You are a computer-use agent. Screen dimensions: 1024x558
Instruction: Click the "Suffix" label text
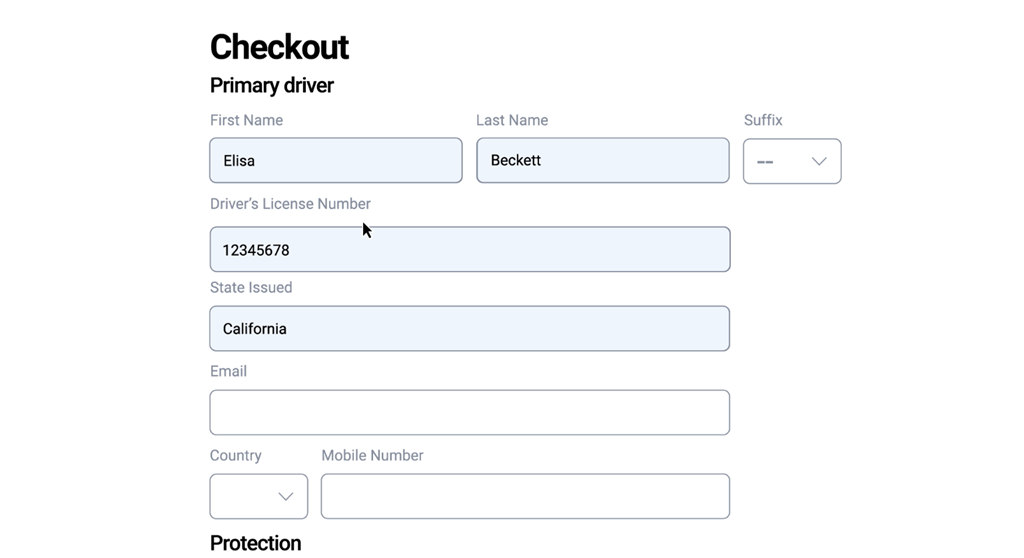pyautogui.click(x=763, y=120)
